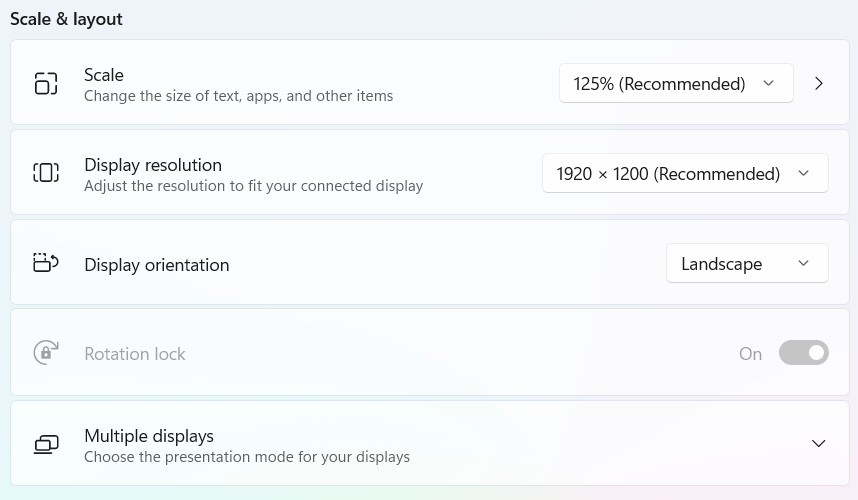
Task: Click the Rotation lock icon
Action: pyautogui.click(x=46, y=353)
